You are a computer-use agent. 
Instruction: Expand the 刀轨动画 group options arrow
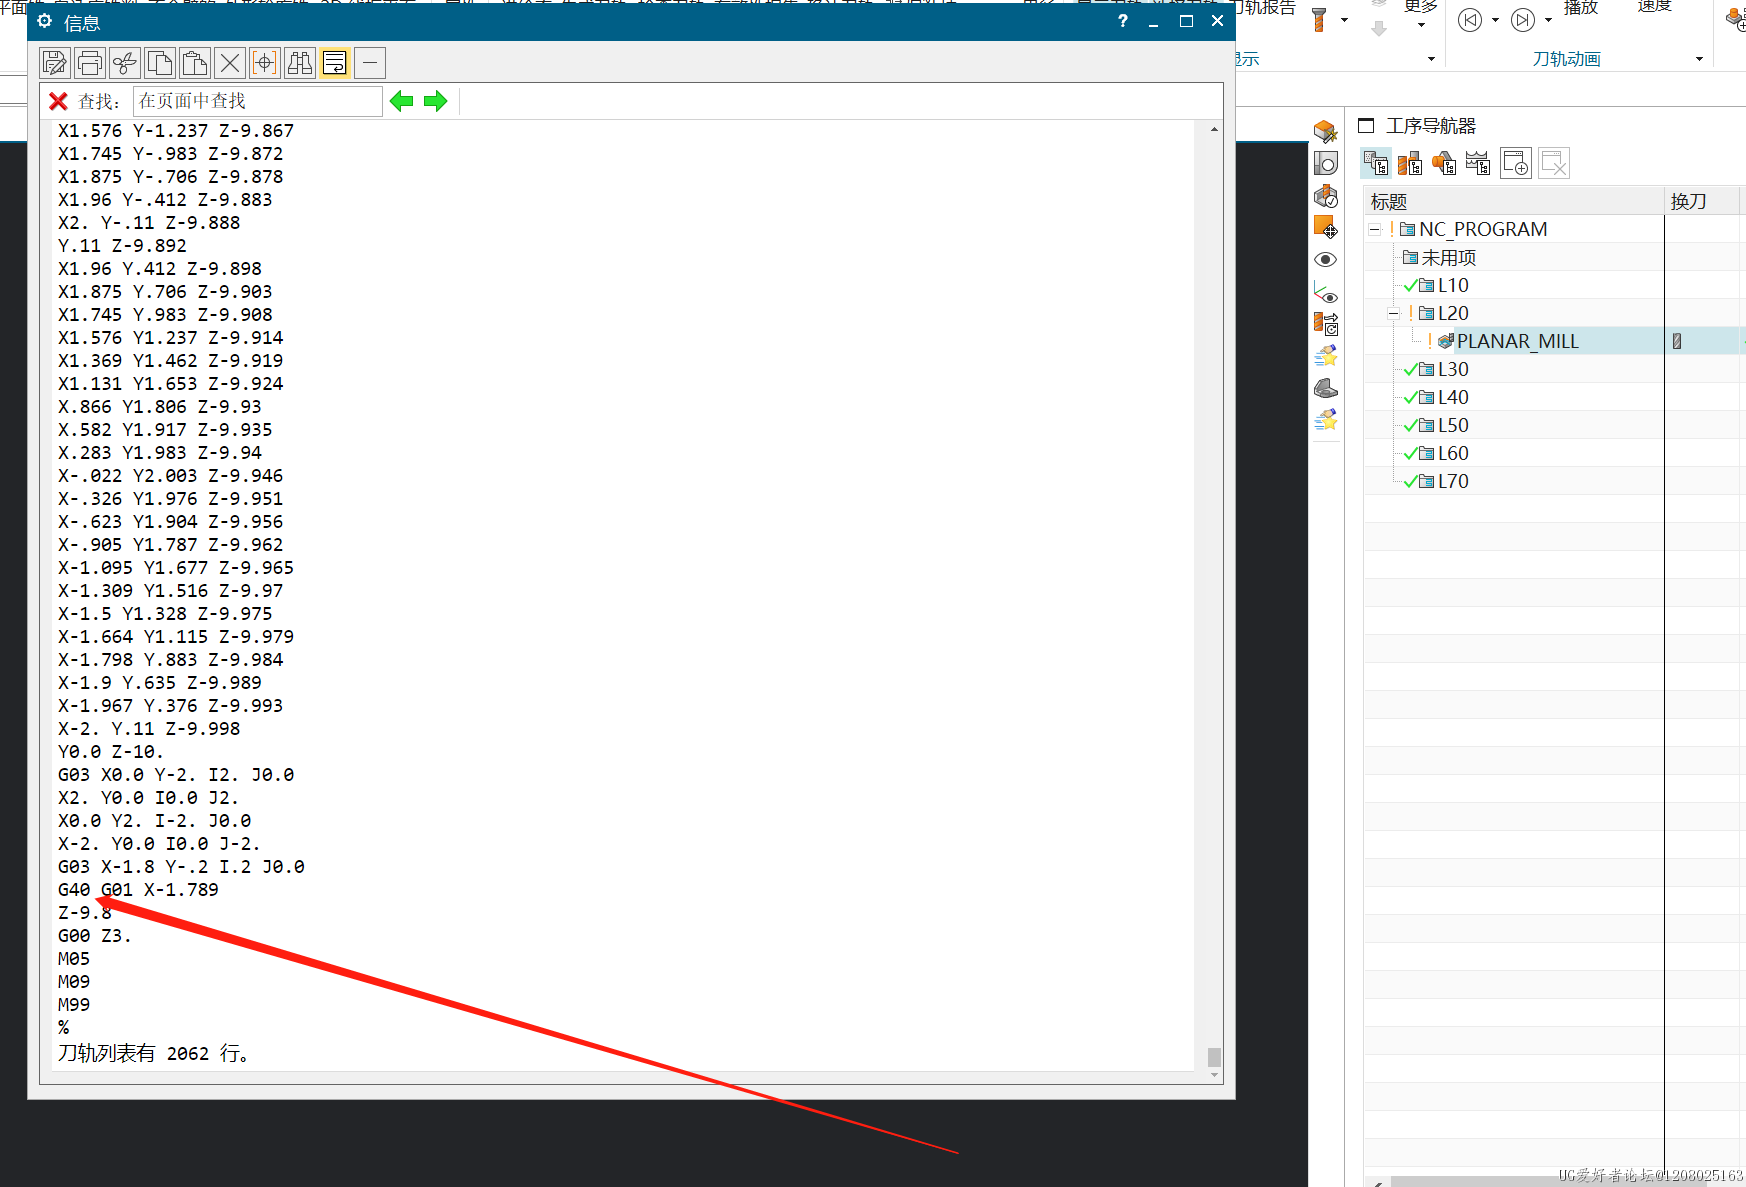pos(1699,59)
